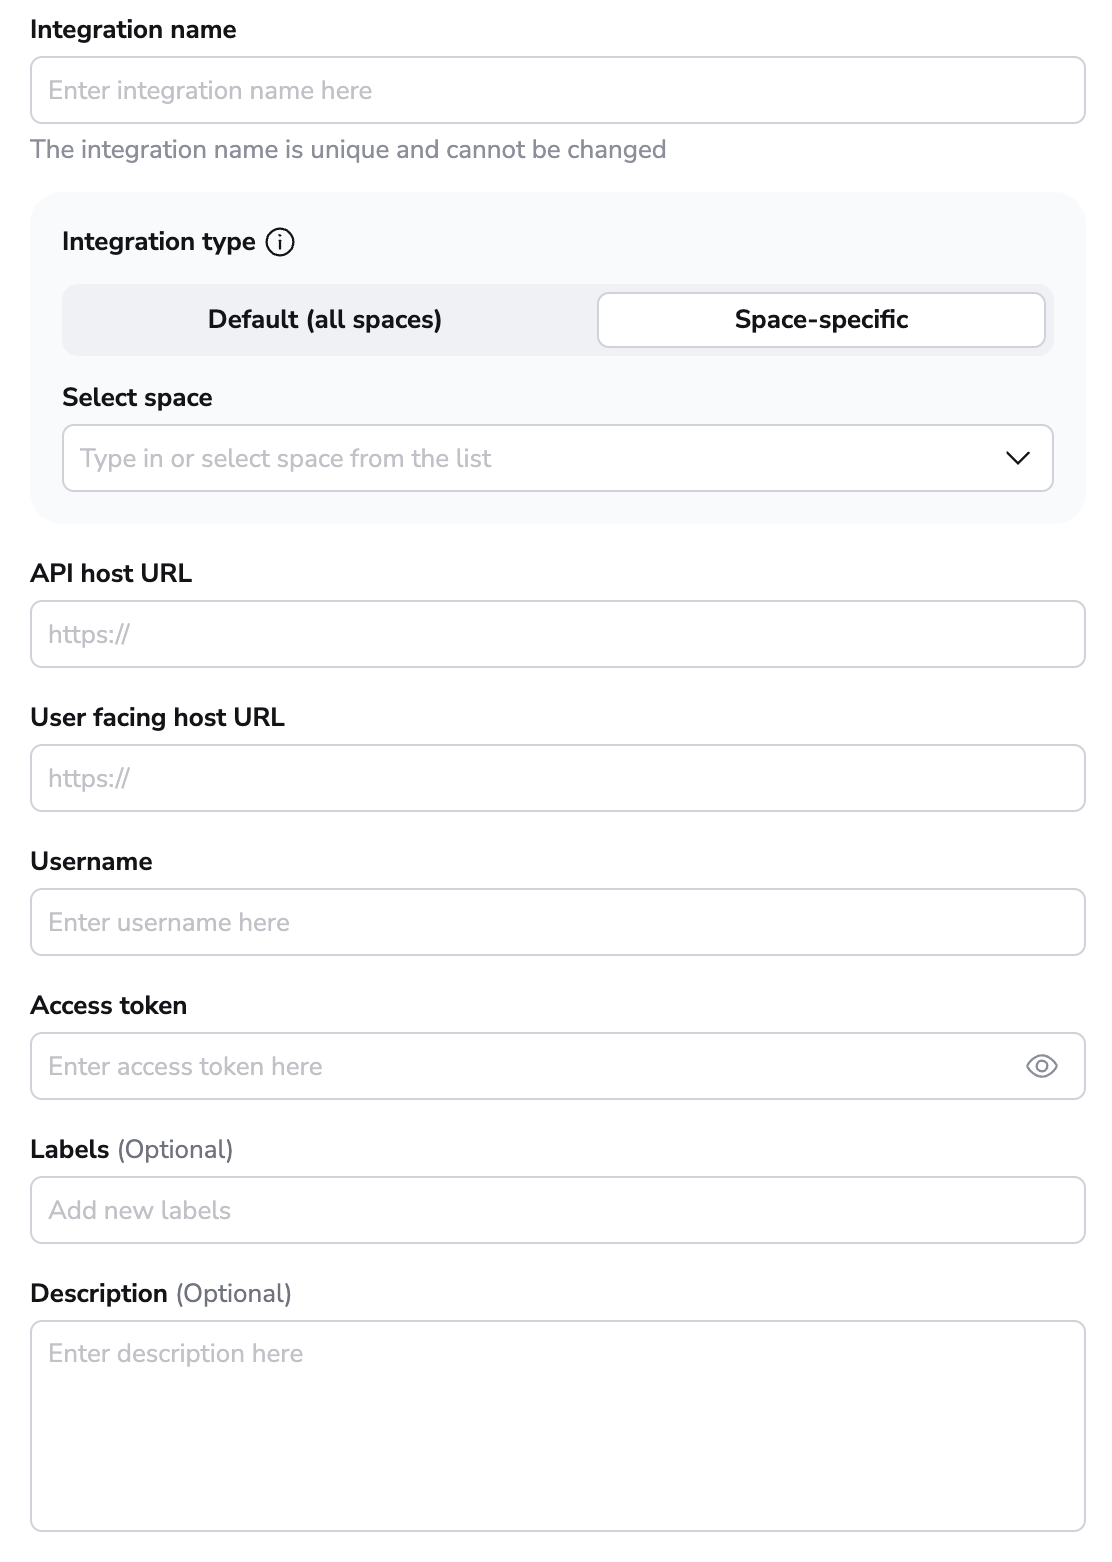Click the Integration type info icon
The image size is (1112, 1562).
281,241
